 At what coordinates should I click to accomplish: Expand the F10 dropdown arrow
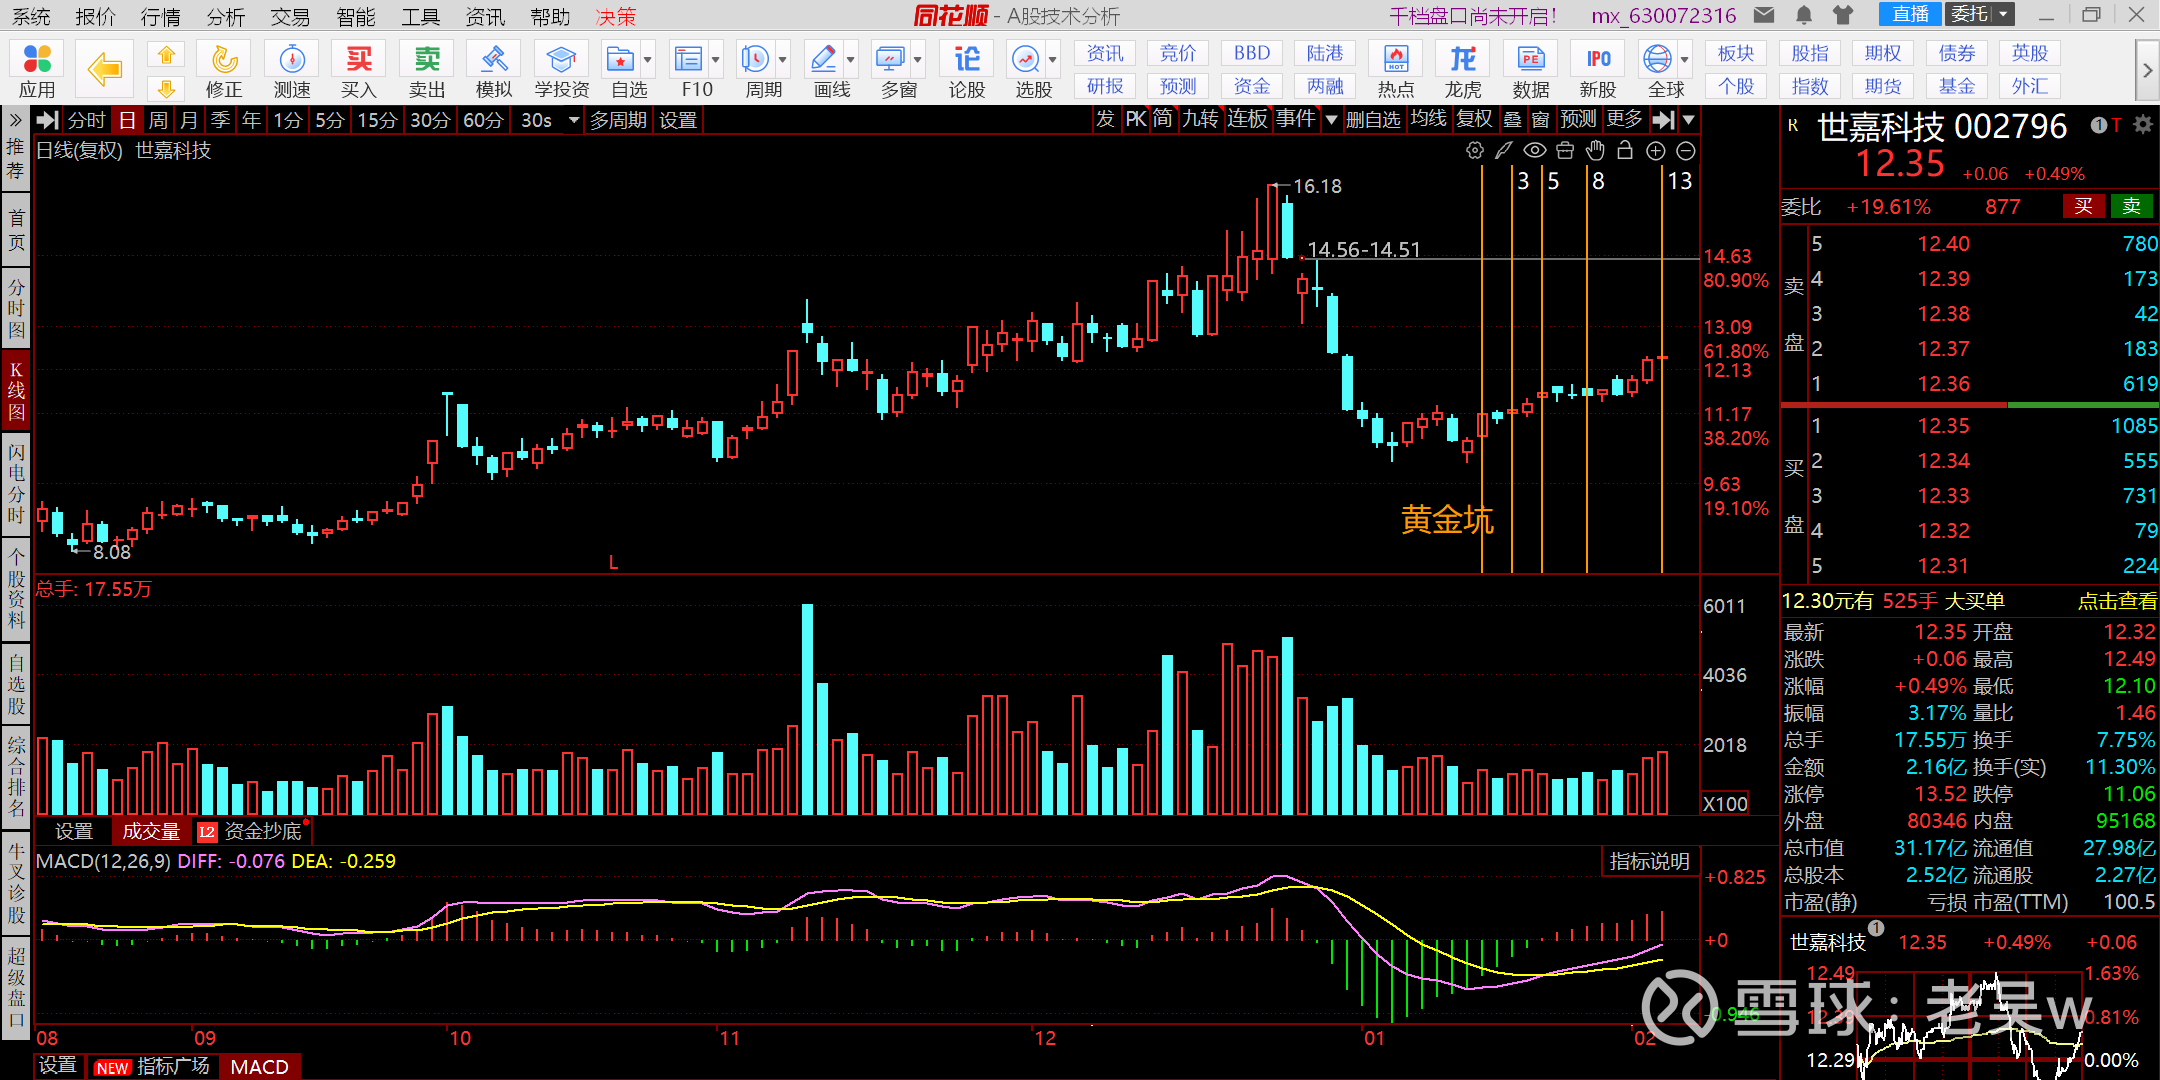pos(716,59)
